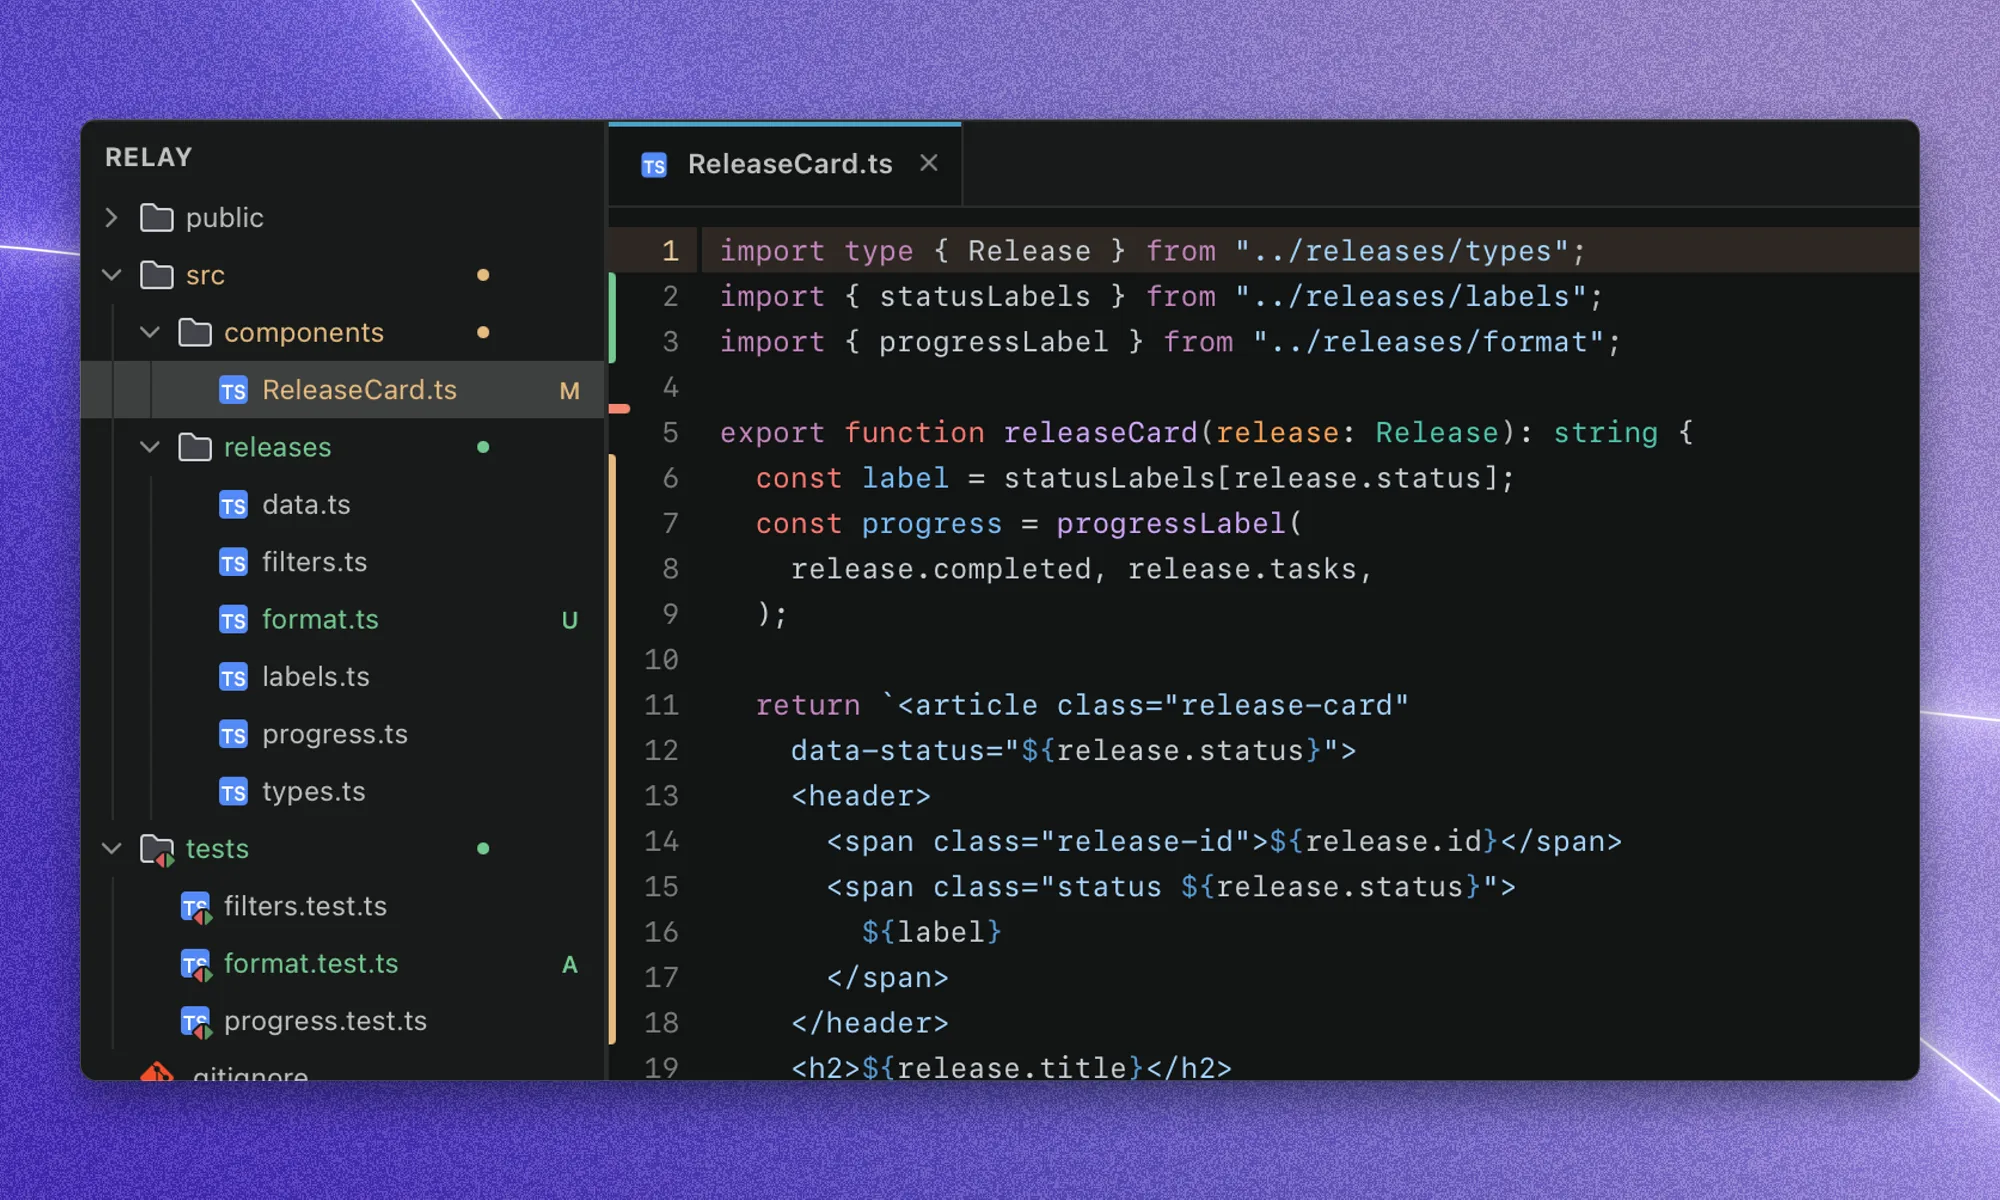Click the U status badge on format.ts

[569, 620]
